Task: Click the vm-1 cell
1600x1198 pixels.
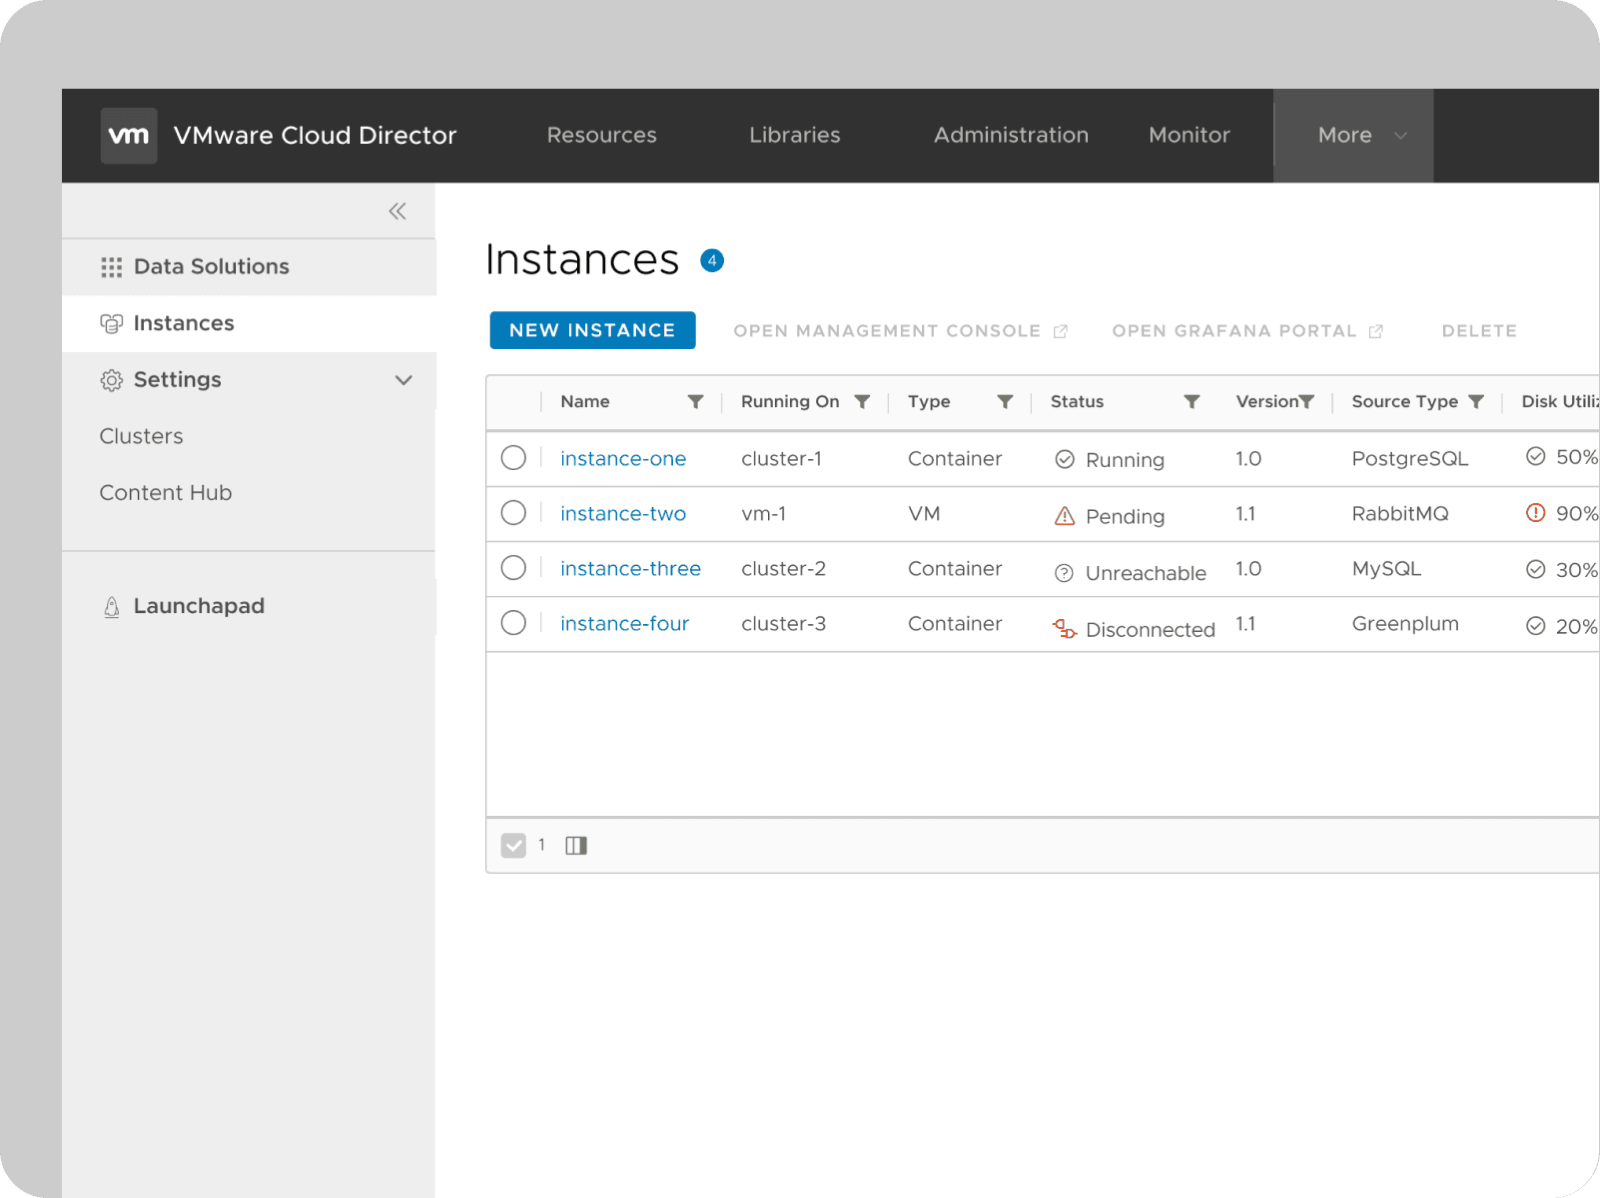Action: click(764, 514)
